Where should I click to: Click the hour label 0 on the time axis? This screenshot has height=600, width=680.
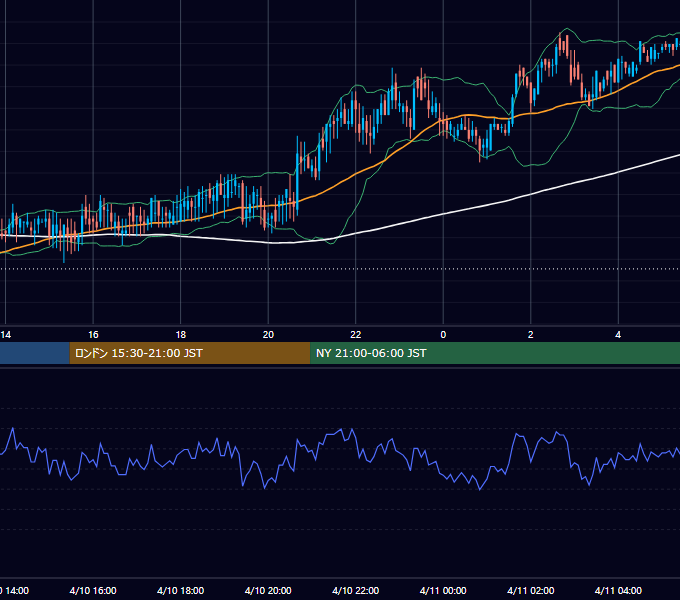tap(443, 335)
